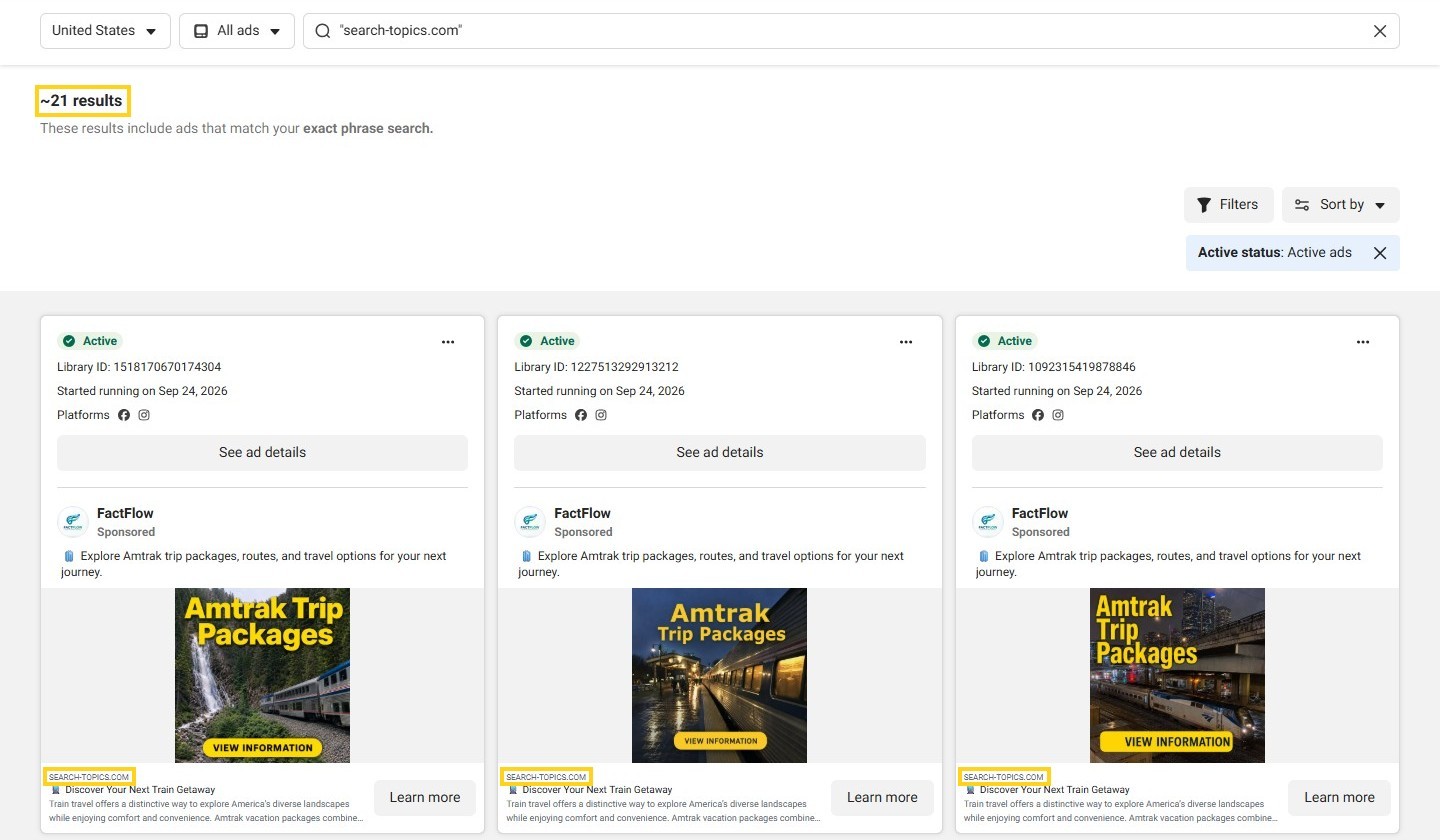The image size is (1440, 840).
Task: Click Learn more on ad 1227513292913212
Action: (x=882, y=797)
